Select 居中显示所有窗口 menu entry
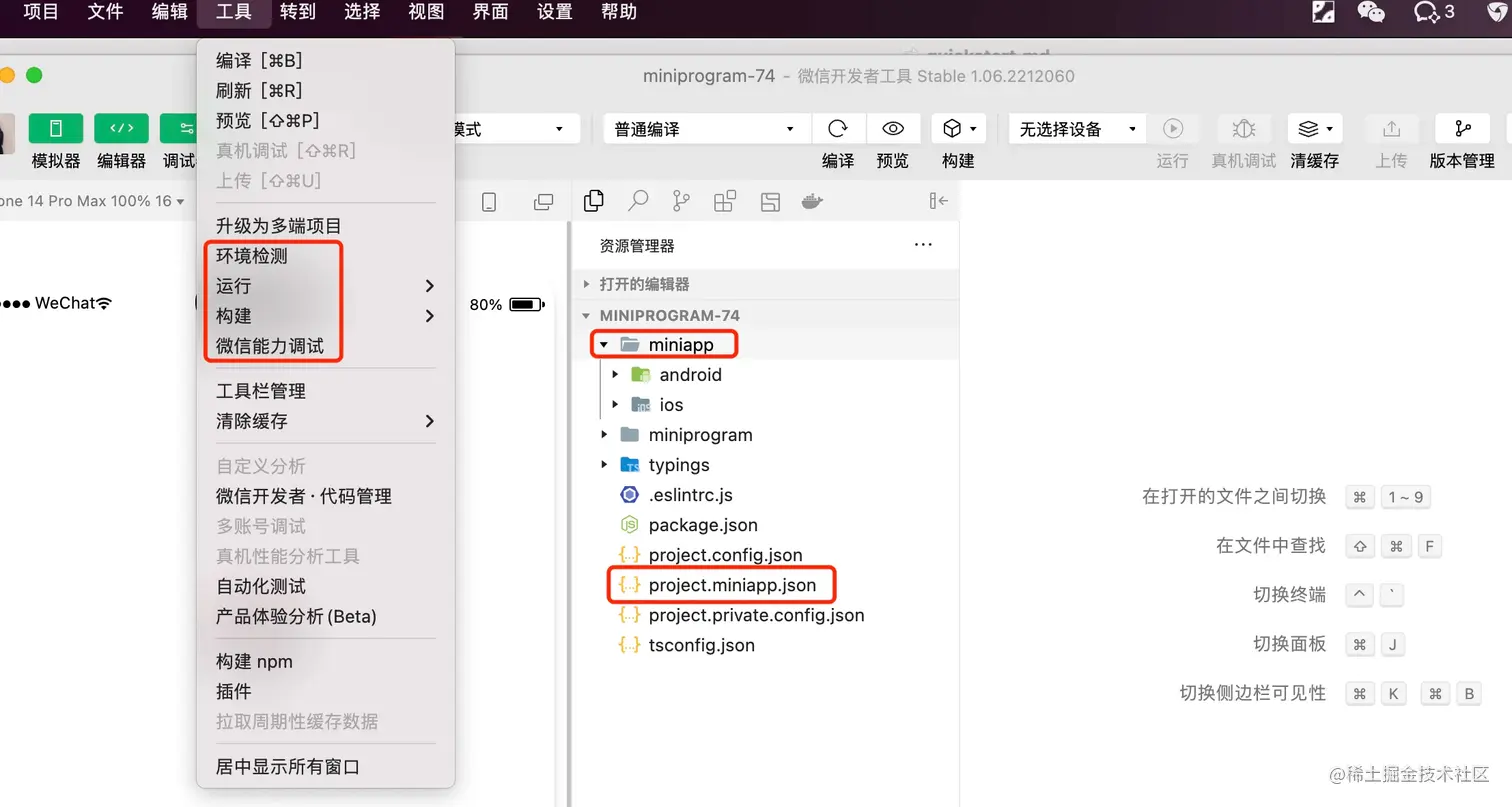 (x=326, y=767)
